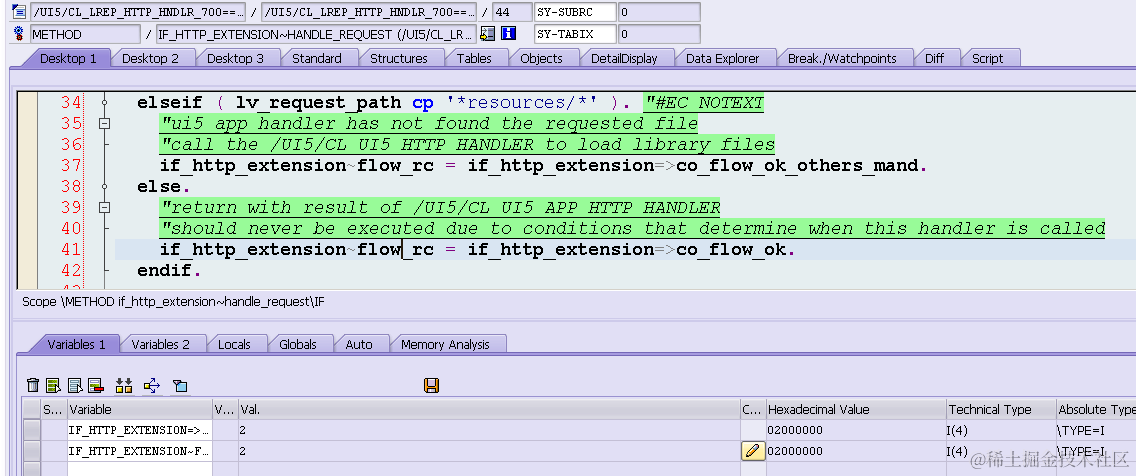
Task: Click the SY-TABIX value field showing 0
Action: [659, 34]
